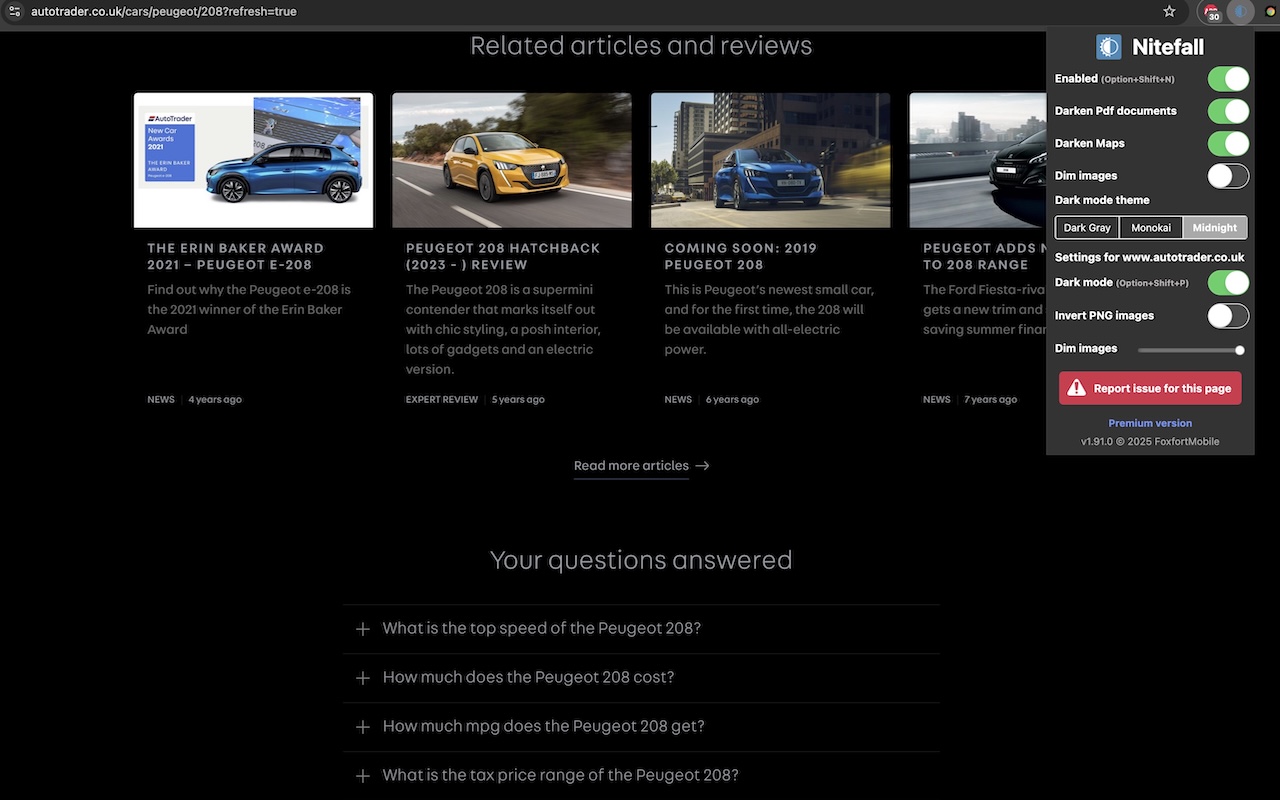Expand the tax price range question
The image size is (1280, 800).
point(560,776)
